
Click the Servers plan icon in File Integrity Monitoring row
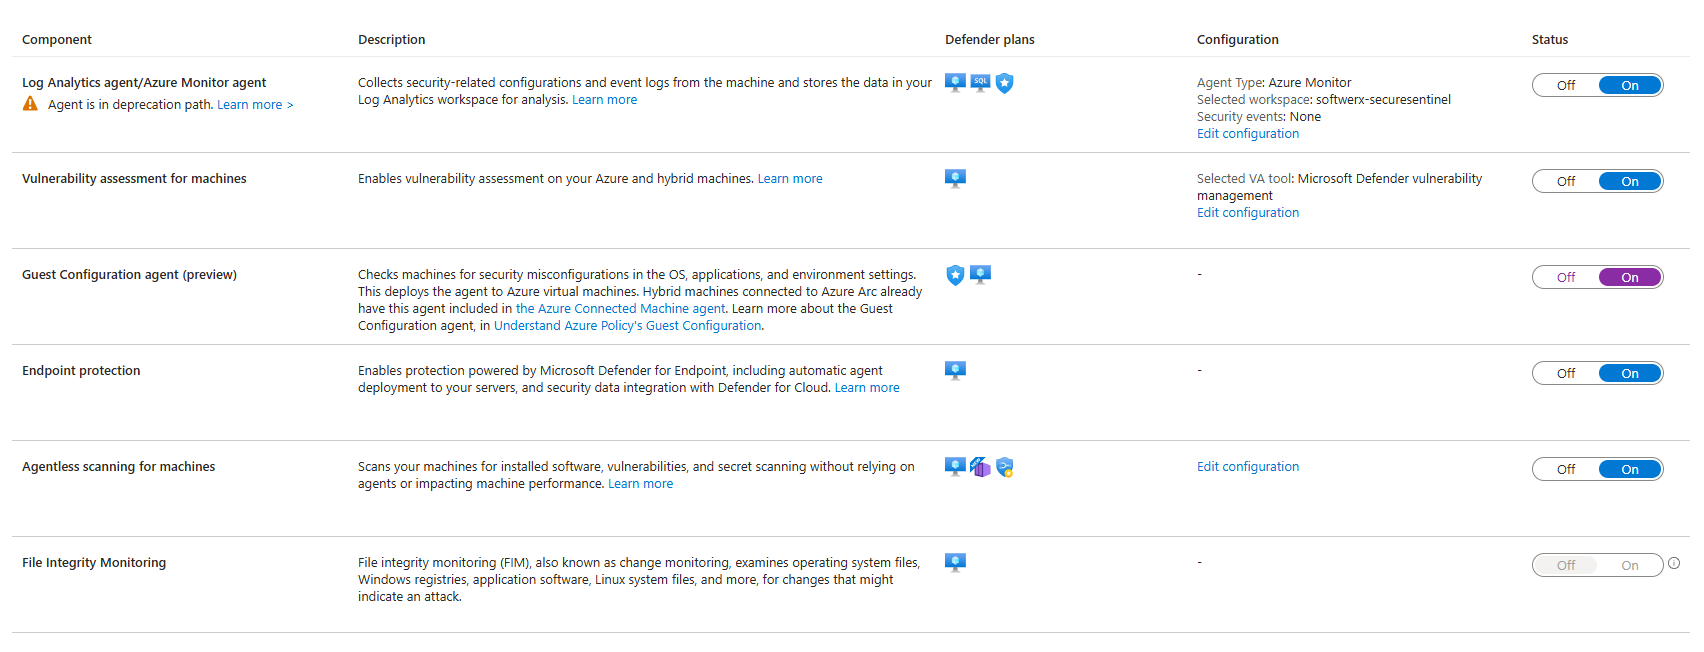(x=955, y=563)
